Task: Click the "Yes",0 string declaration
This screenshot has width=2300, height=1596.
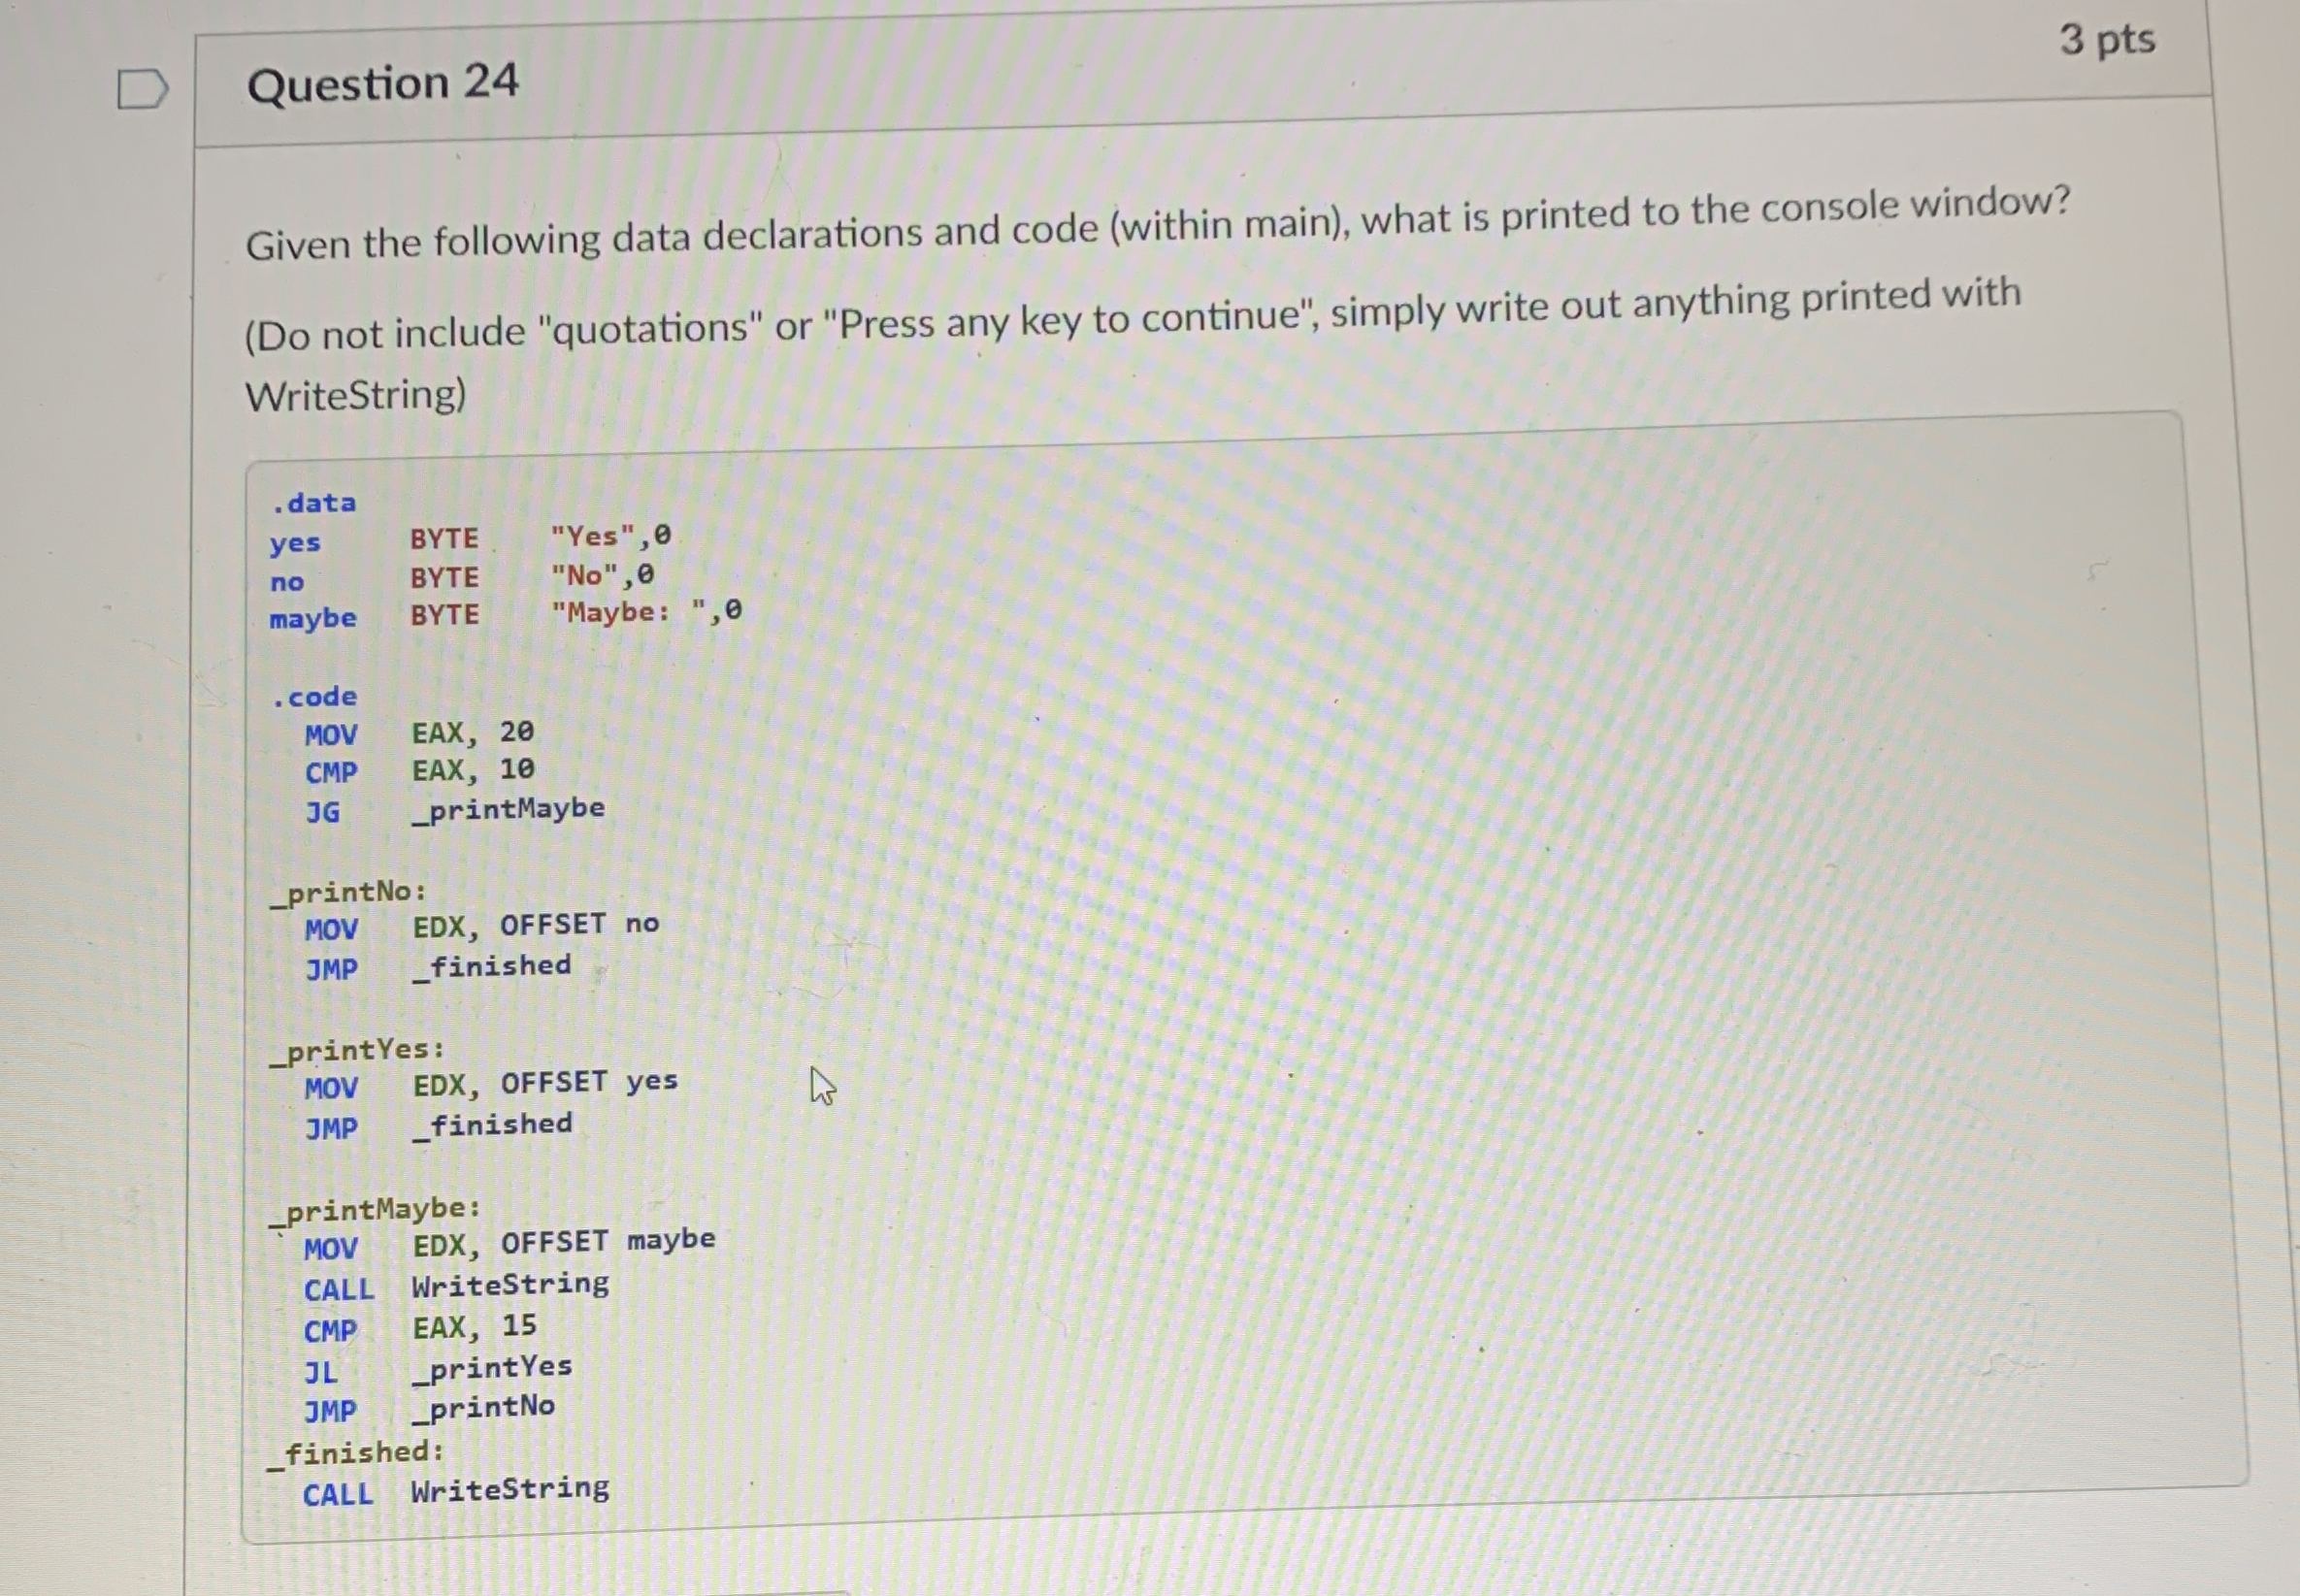Action: point(610,537)
